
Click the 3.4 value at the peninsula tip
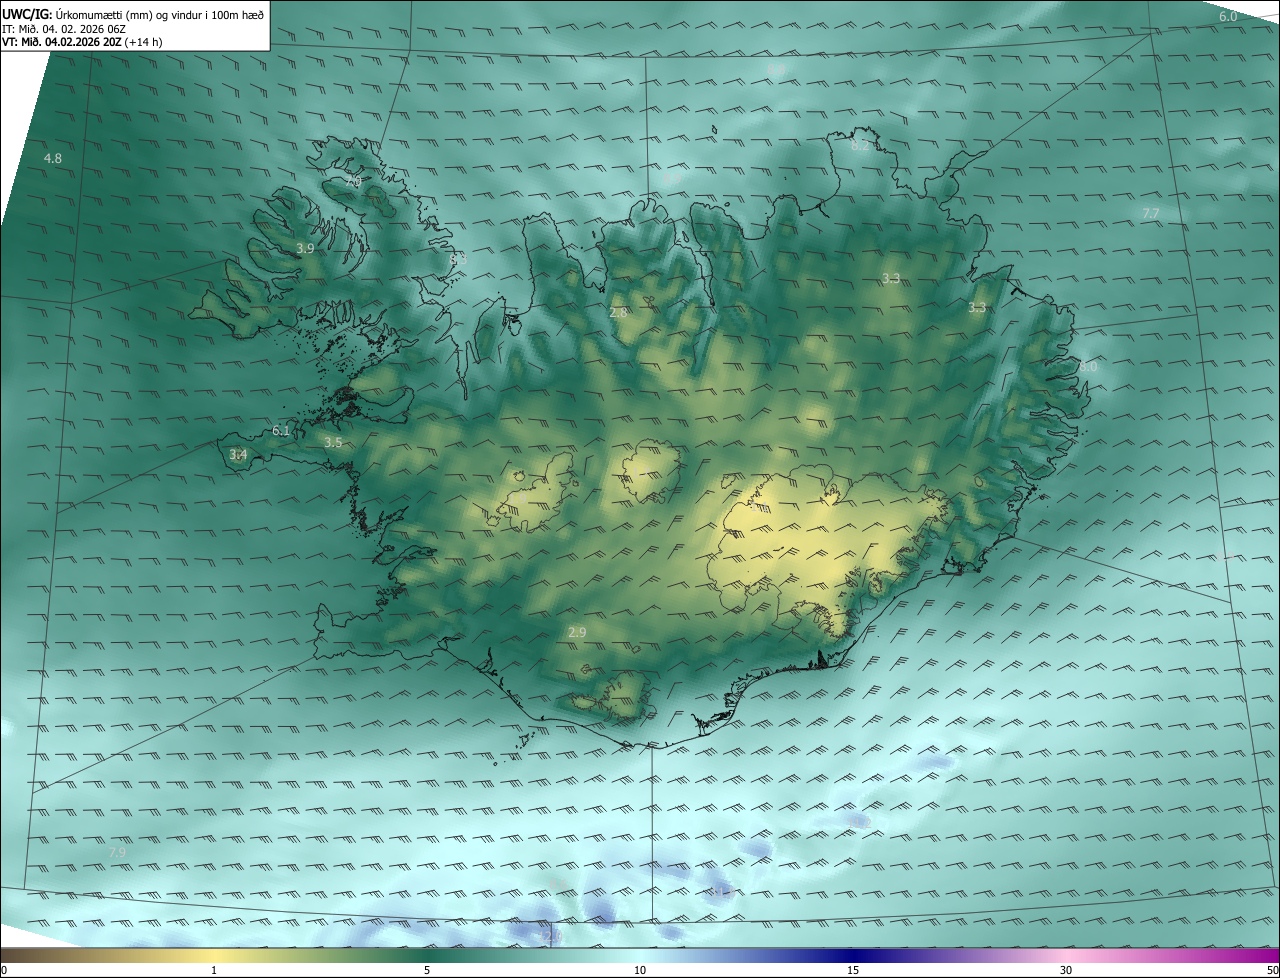pos(238,455)
